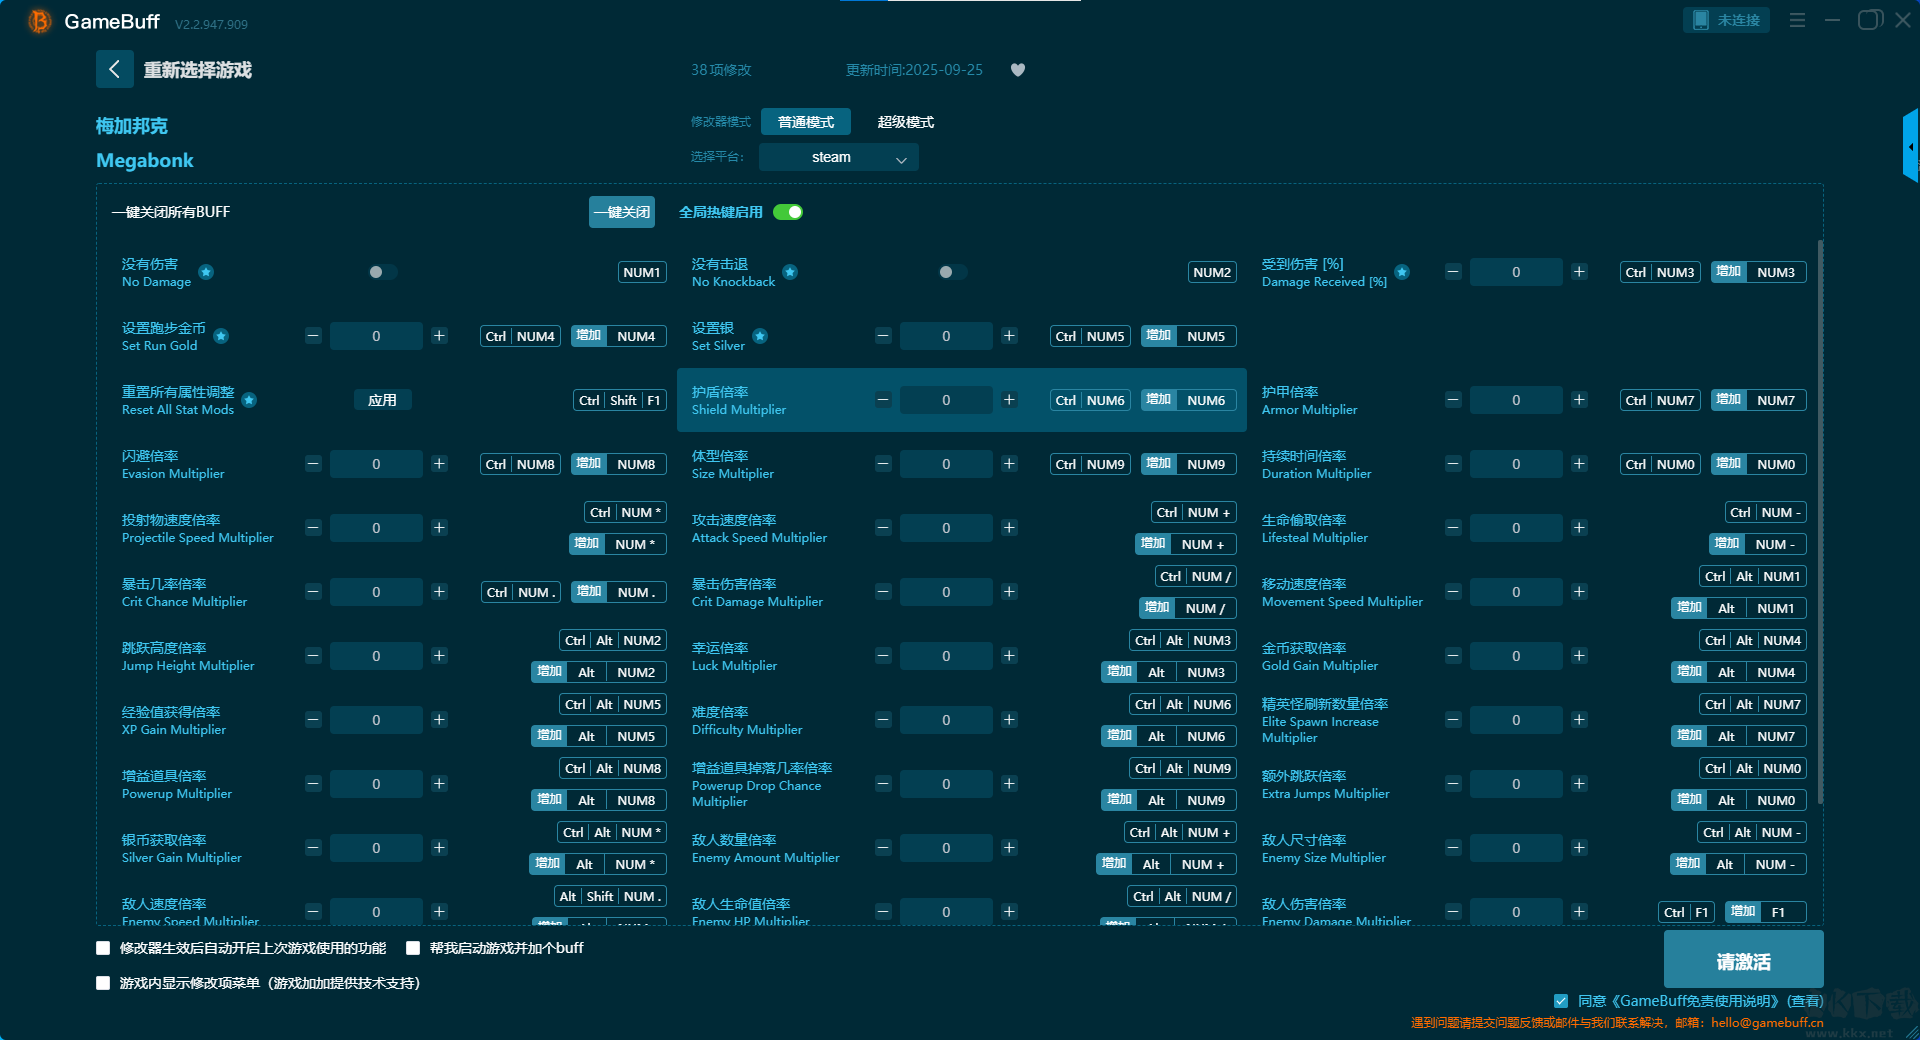Click NUM1 hotkey box for No Damage

point(642,272)
